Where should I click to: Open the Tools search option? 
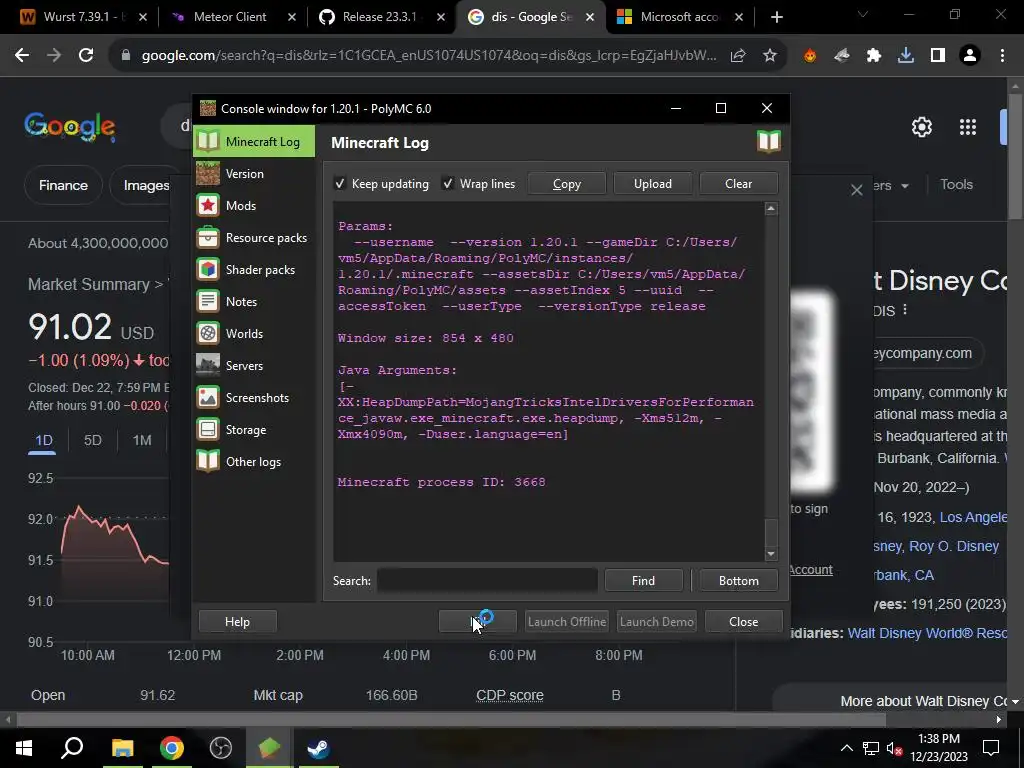956,184
